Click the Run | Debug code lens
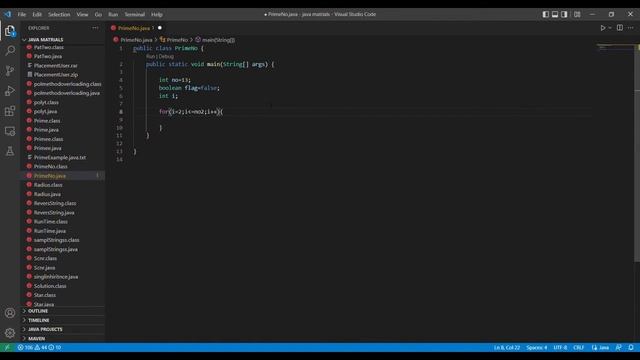Screen dimensions: 640x360 [x=160, y=56]
